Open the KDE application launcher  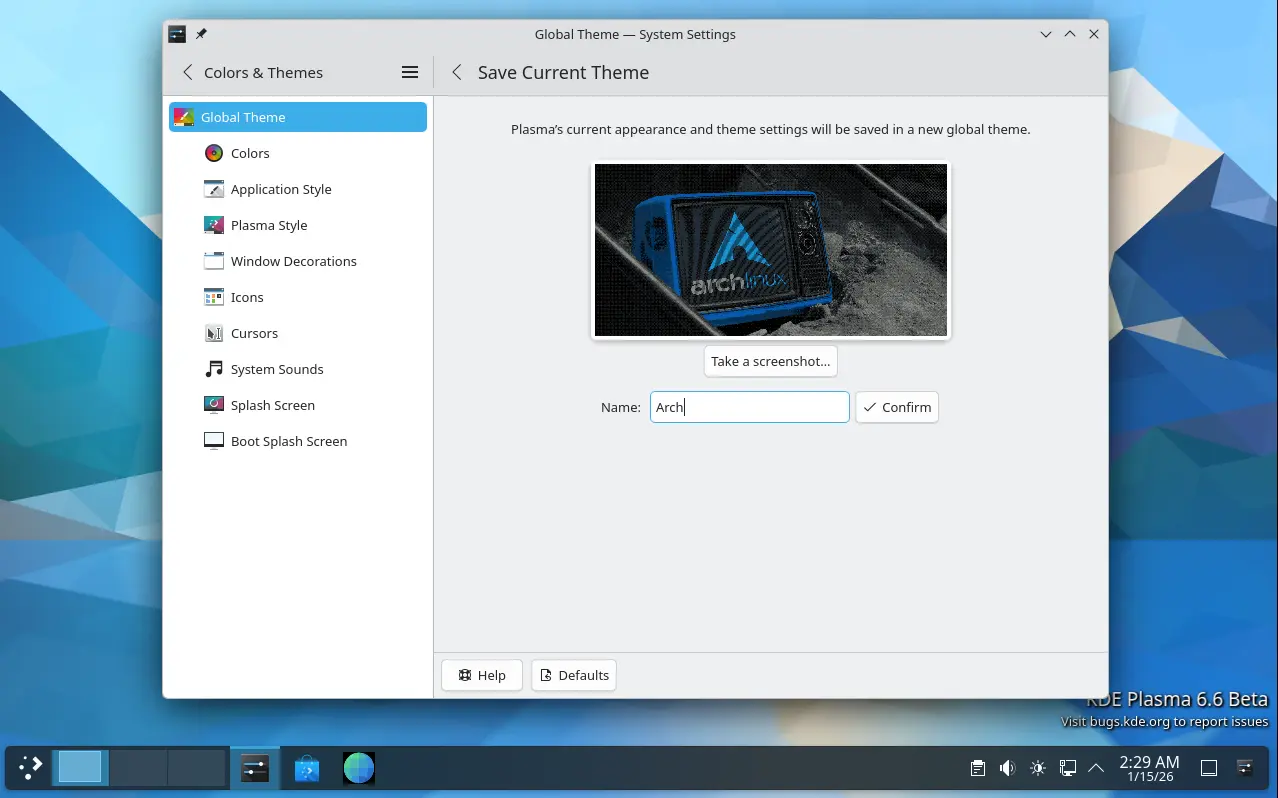[30, 768]
